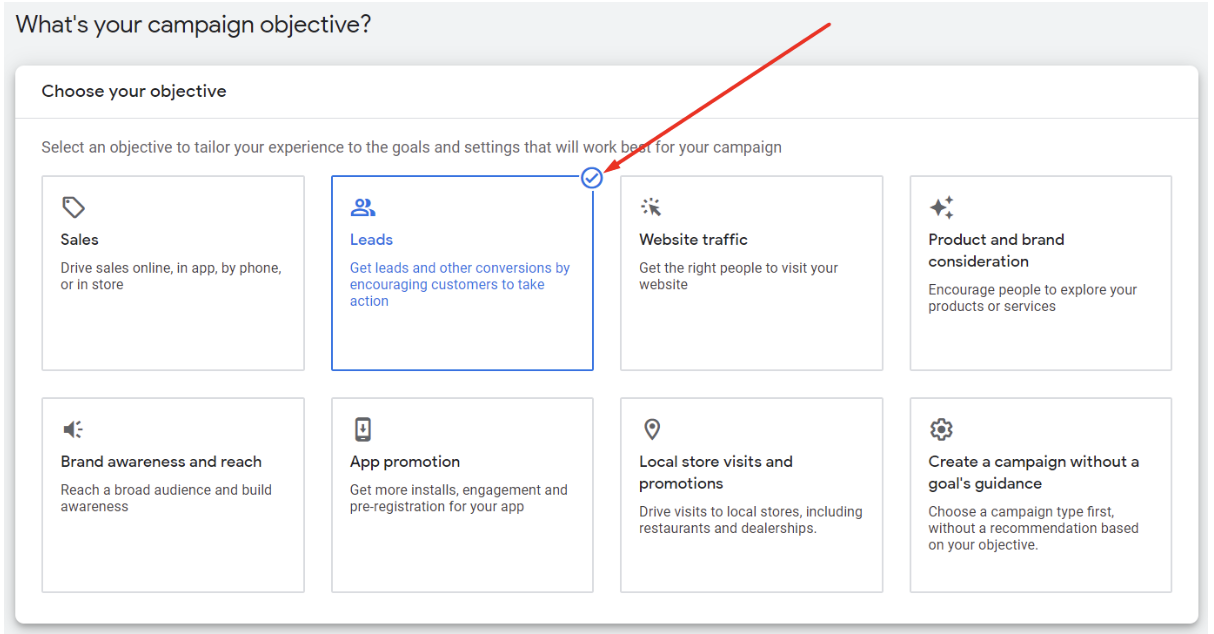Screen dimensions: 1214x634
Task: Click 'Drive visits to local stores' description
Action: click(x=751, y=520)
